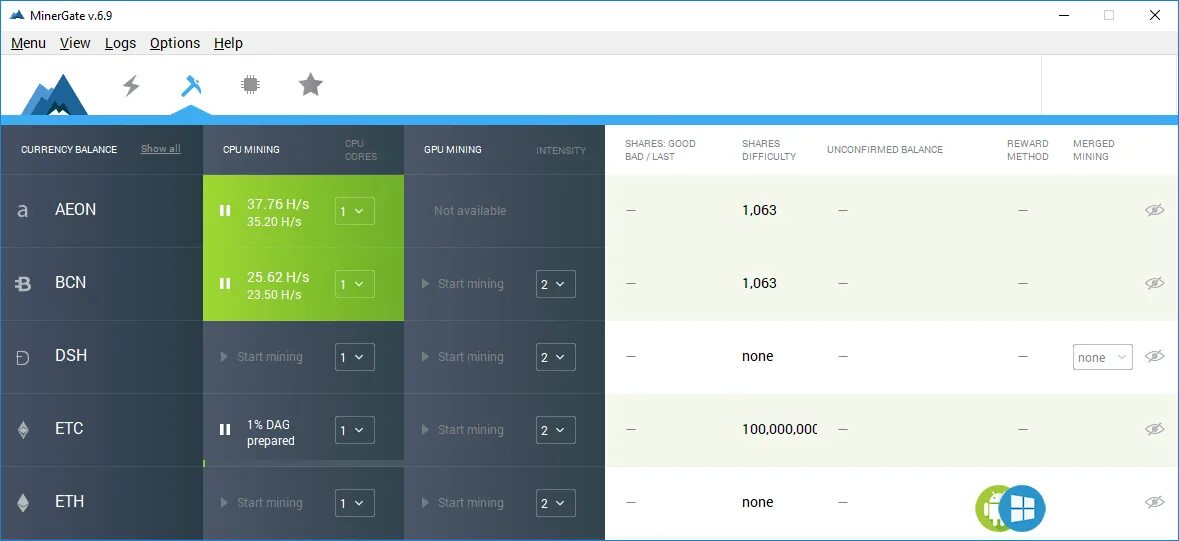Pause AEON CPU mining

225,211
